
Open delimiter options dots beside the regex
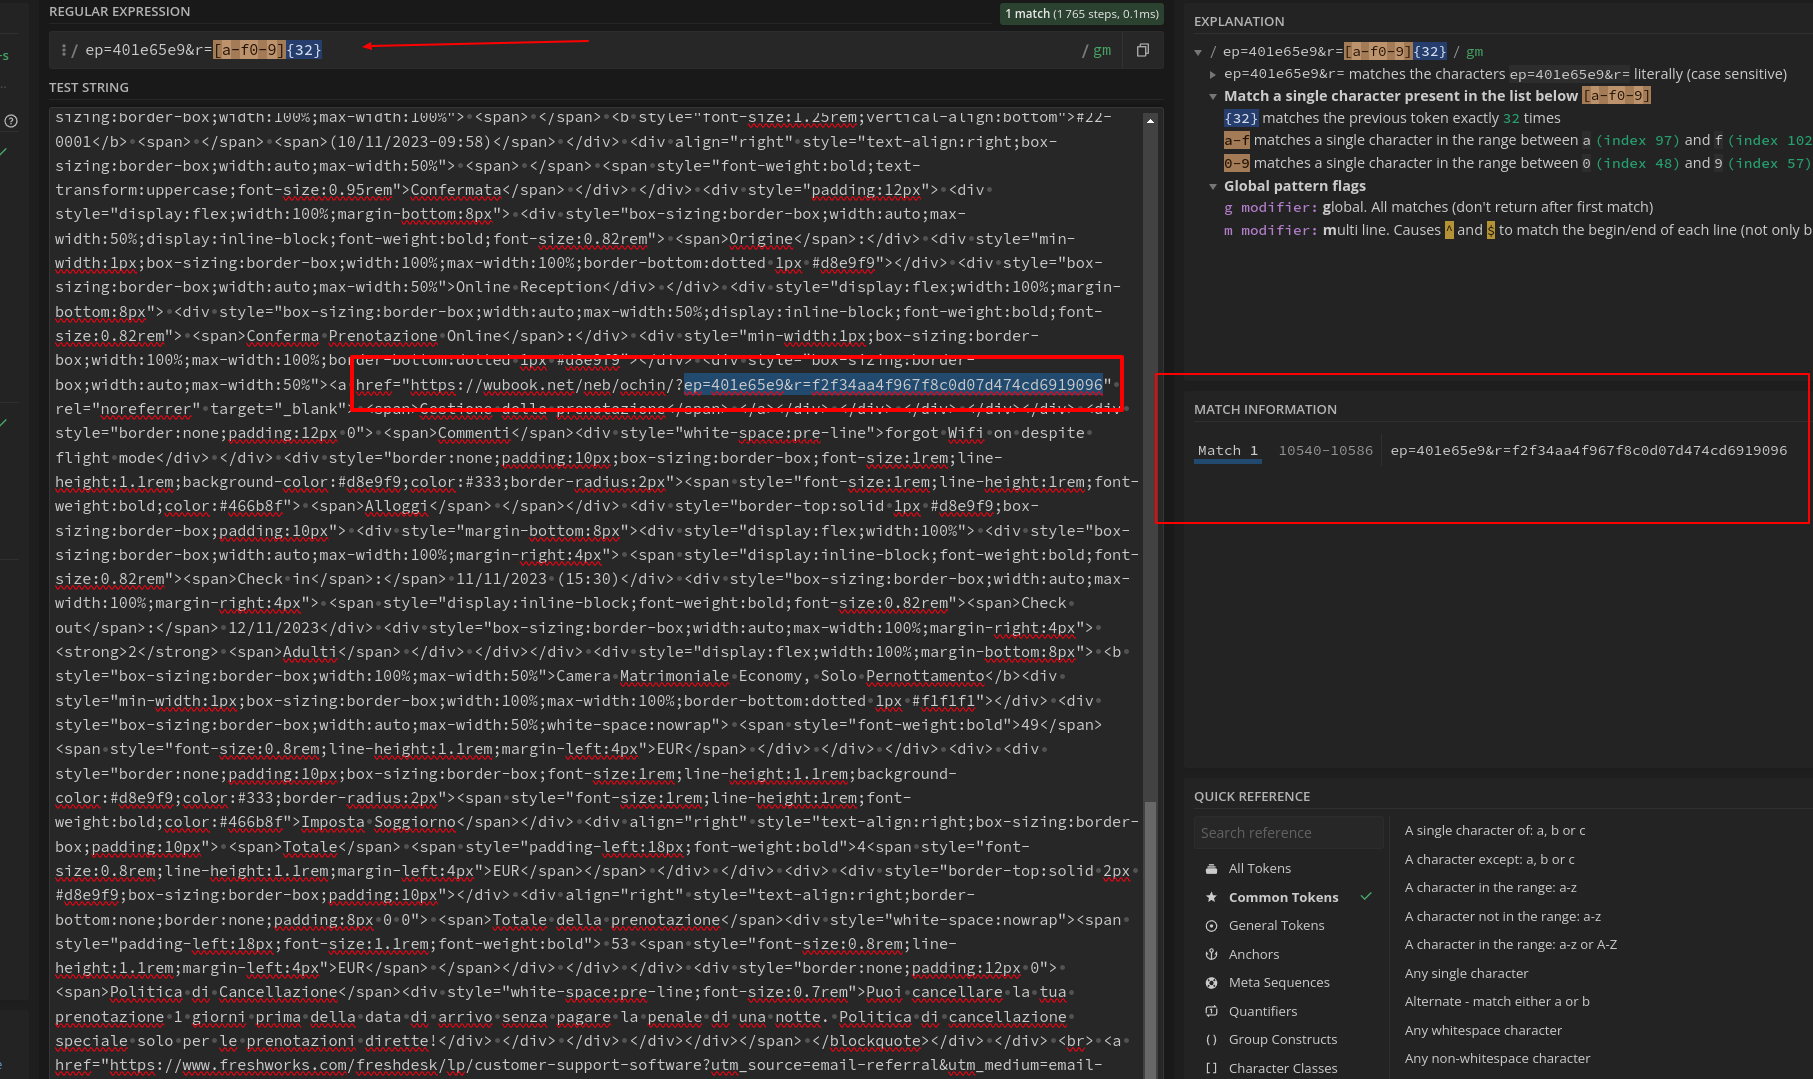(64, 50)
